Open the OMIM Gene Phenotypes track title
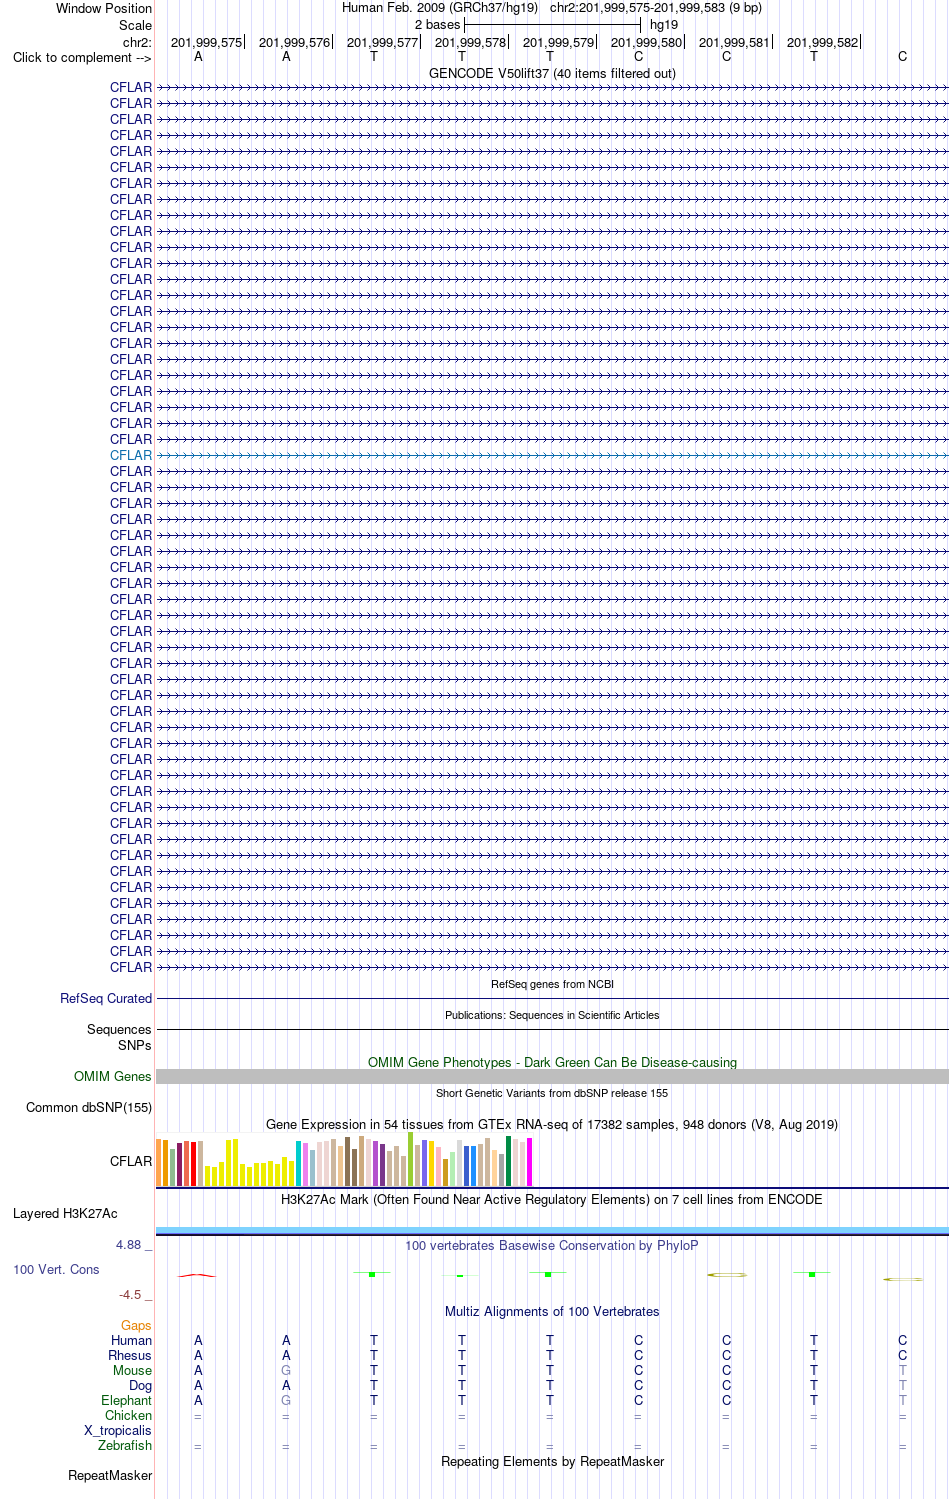Viewport: 950px width, 1499px height. [x=552, y=1062]
